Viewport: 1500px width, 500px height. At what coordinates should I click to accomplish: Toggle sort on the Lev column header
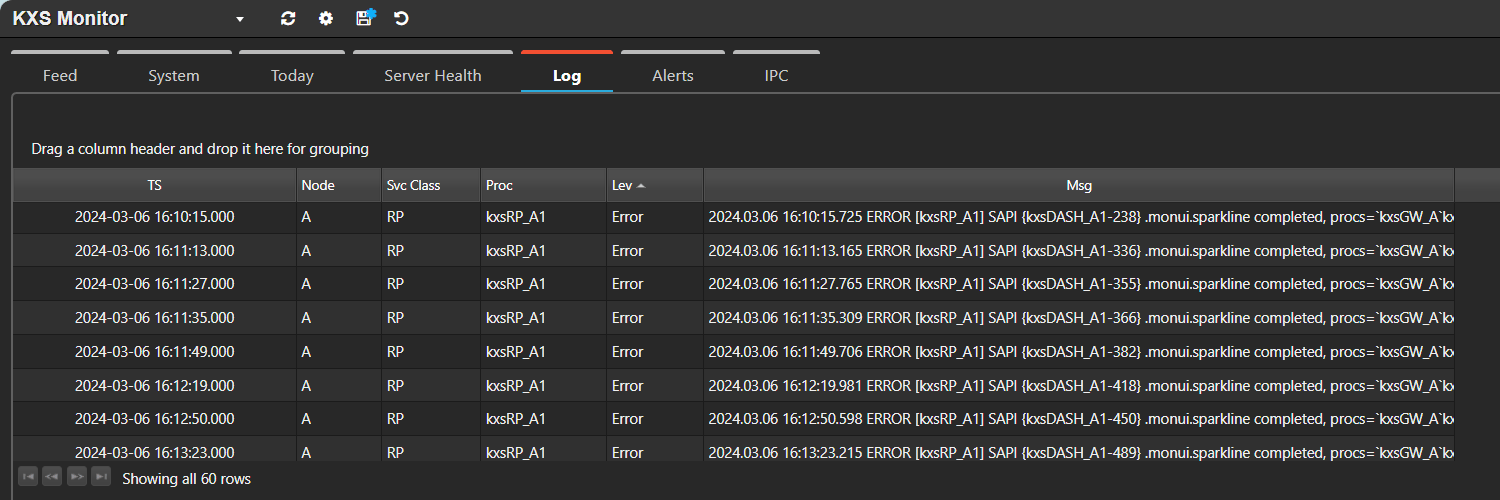(x=655, y=185)
